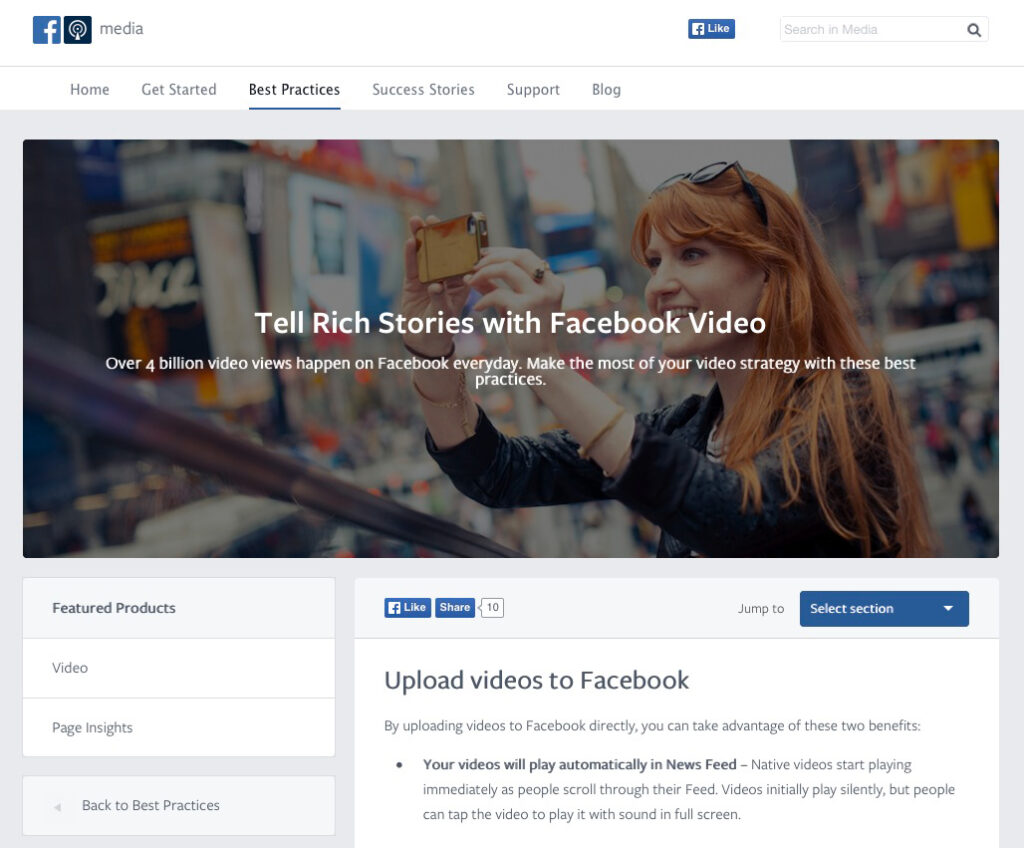Open the Video link in the sidebar
The height and width of the screenshot is (848, 1024).
pos(70,667)
